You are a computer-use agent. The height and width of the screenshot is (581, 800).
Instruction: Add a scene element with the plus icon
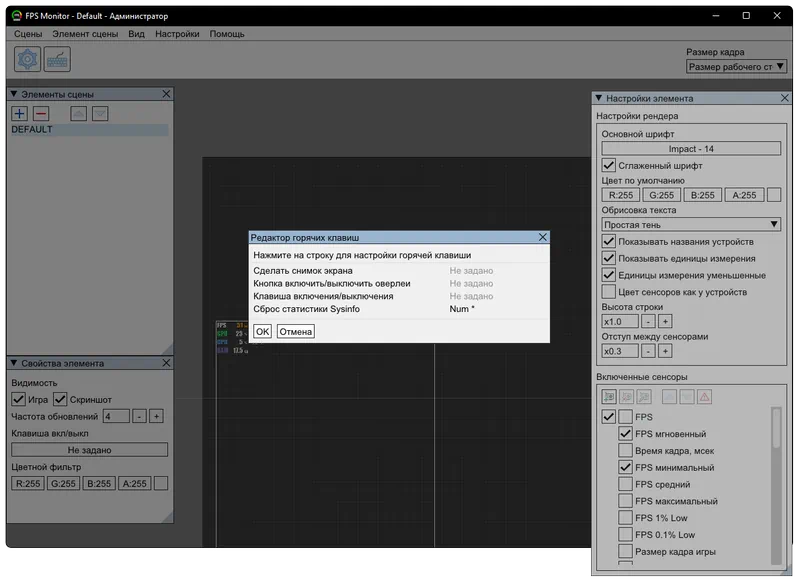pyautogui.click(x=19, y=114)
